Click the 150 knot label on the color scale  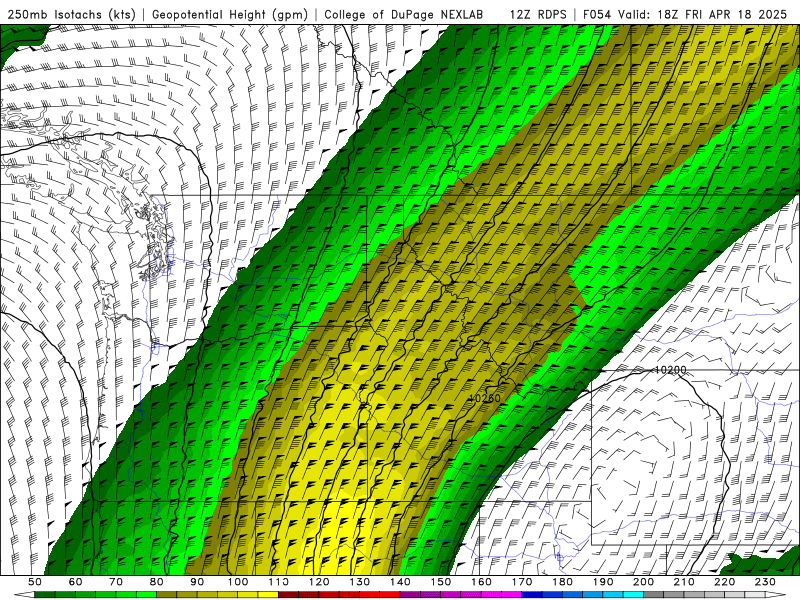441,582
